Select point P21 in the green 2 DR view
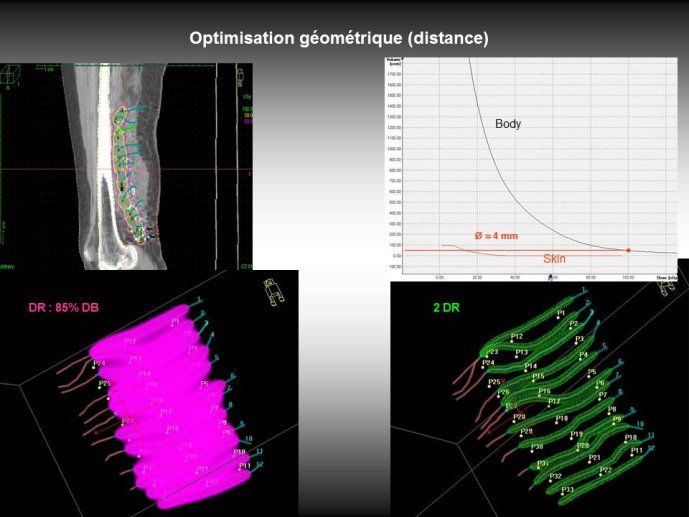 (594, 458)
